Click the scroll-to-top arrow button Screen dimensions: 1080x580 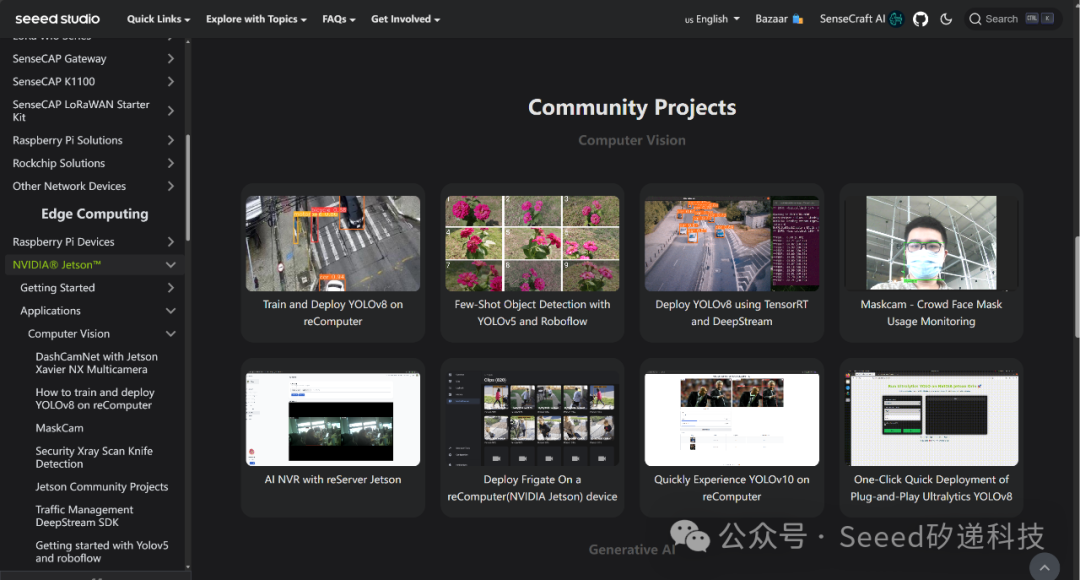(1044, 567)
